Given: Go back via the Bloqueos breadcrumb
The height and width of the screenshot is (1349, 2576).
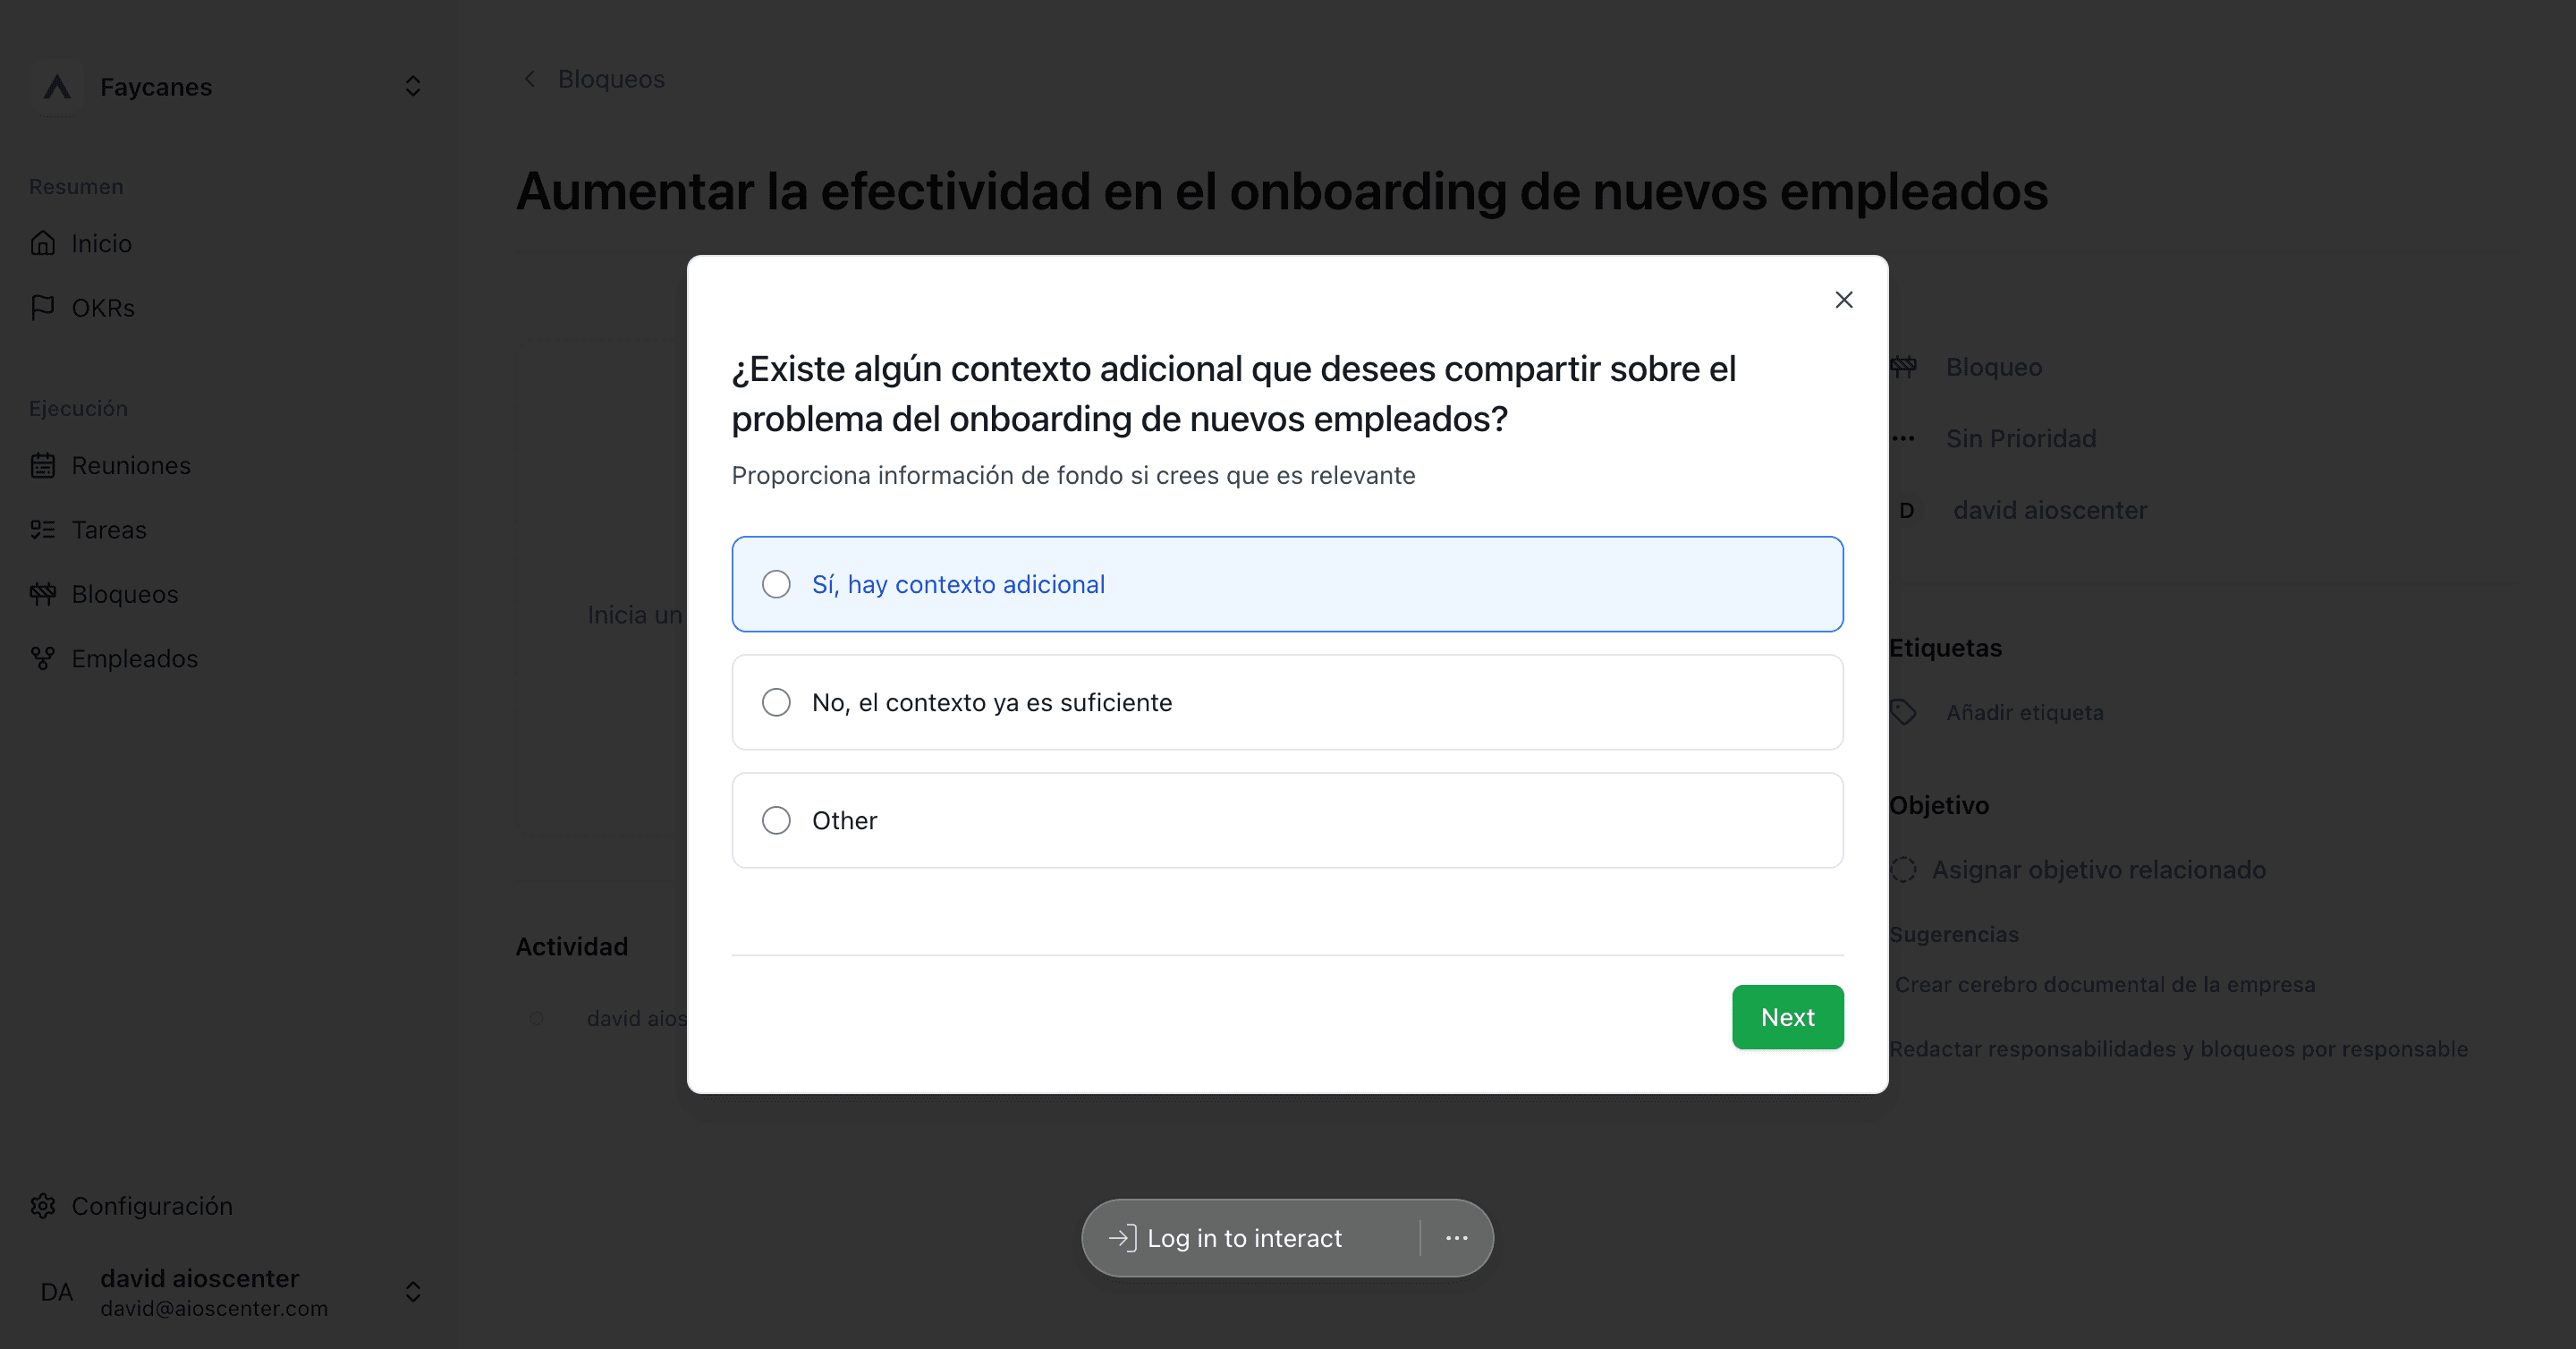Looking at the screenshot, I should 594,79.
